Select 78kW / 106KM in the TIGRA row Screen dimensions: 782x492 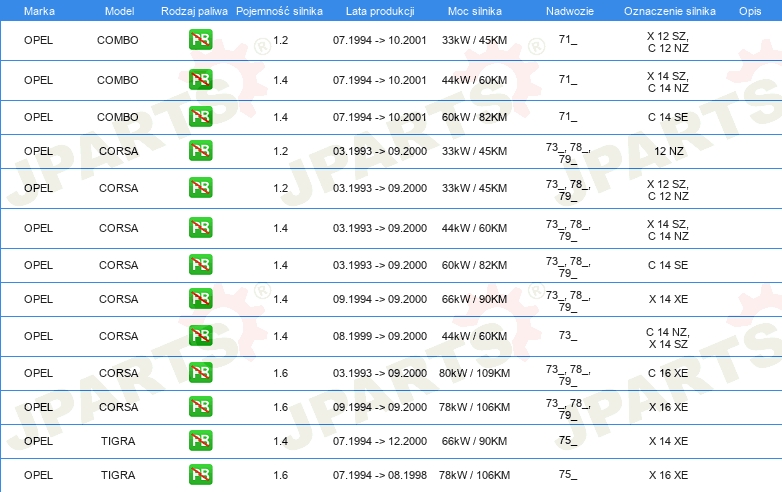pos(474,475)
